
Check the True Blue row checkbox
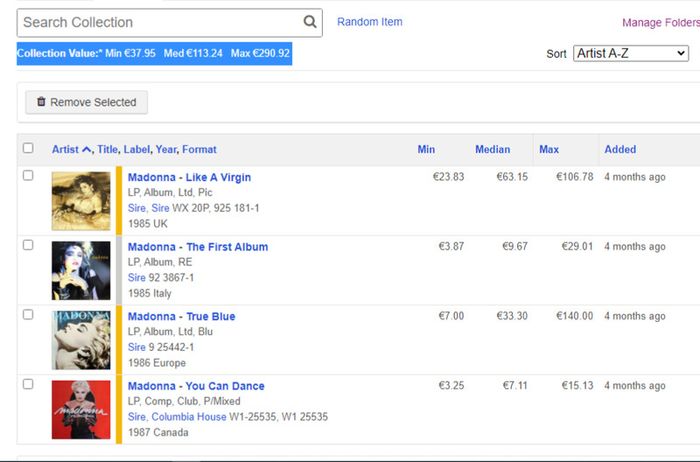point(28,315)
